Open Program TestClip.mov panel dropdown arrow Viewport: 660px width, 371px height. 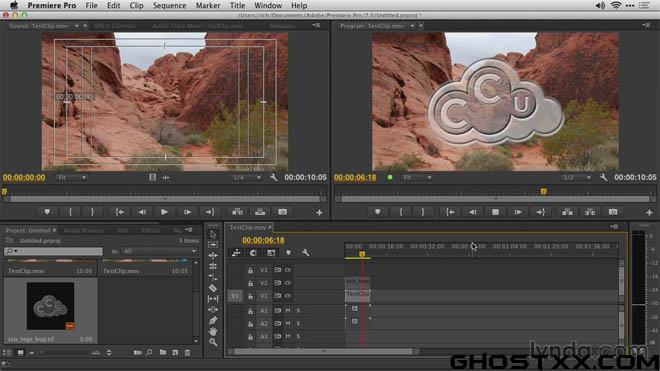point(412,26)
